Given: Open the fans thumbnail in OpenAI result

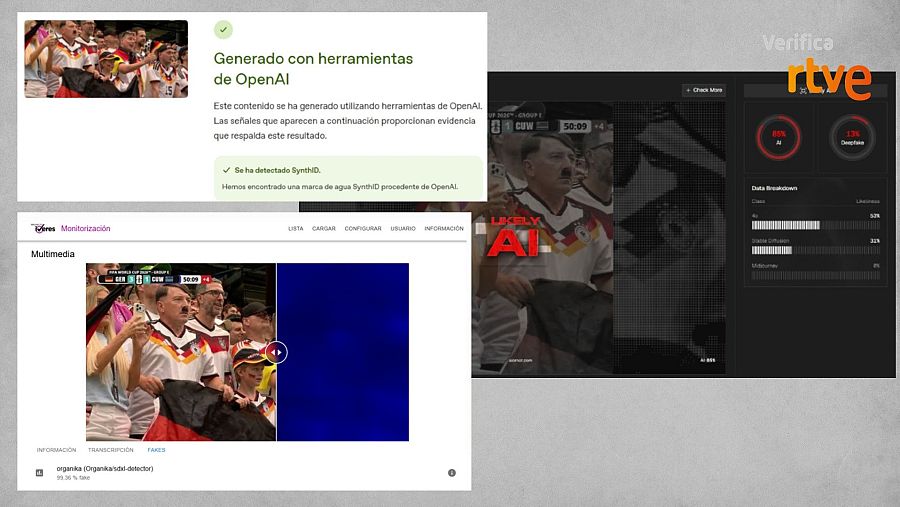Looking at the screenshot, I should [106, 59].
